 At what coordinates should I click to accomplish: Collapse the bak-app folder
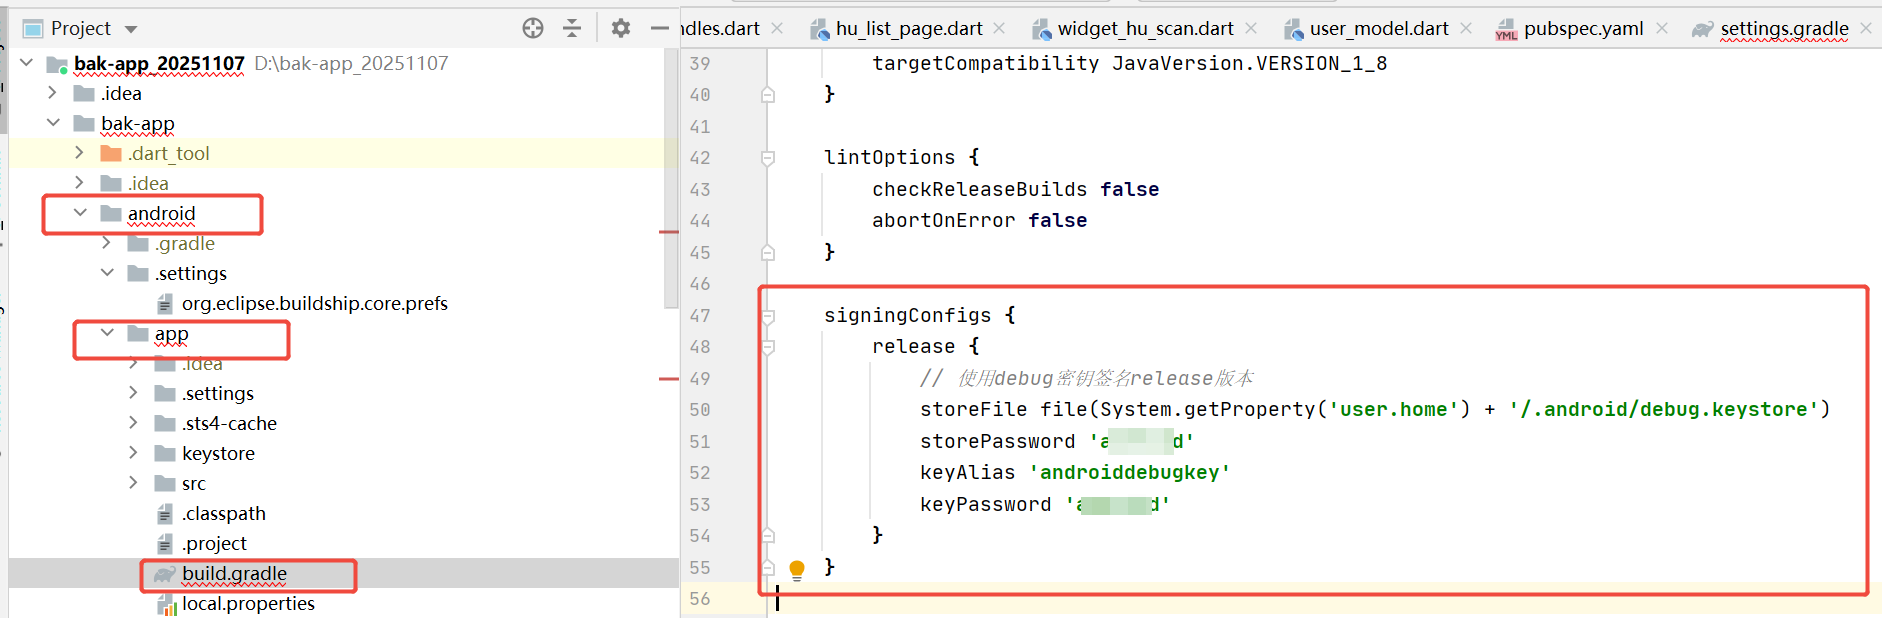click(53, 123)
